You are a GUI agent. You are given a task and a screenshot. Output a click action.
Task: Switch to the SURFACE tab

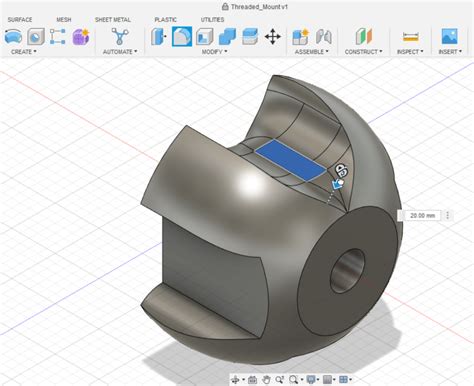coord(20,20)
